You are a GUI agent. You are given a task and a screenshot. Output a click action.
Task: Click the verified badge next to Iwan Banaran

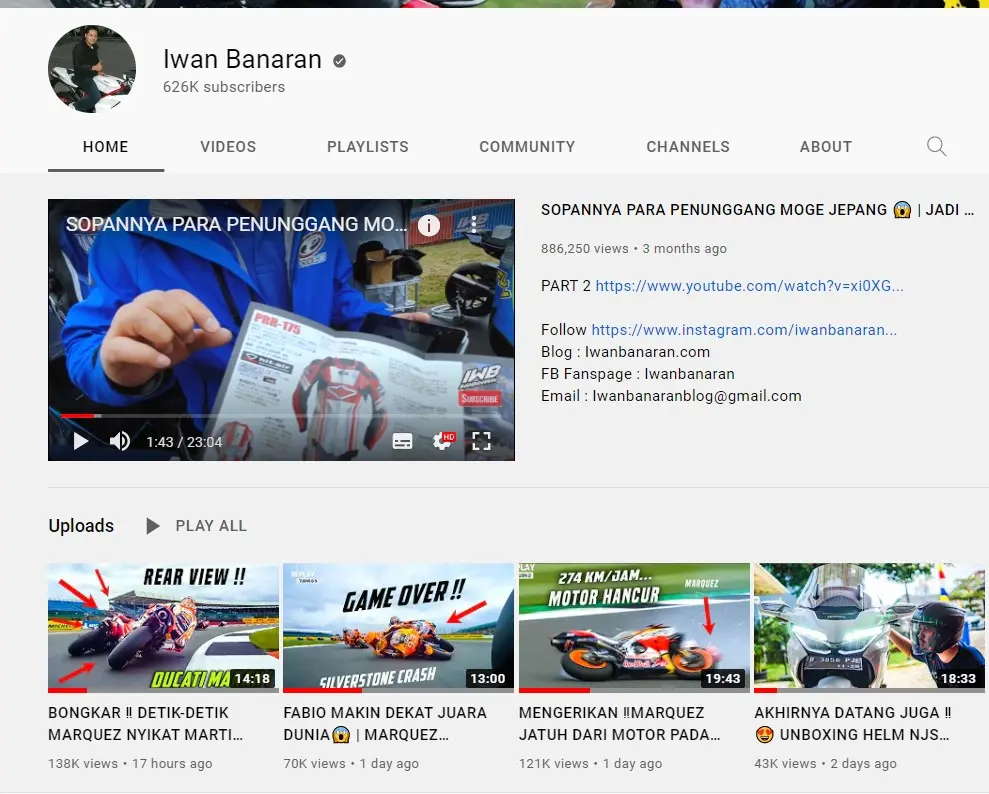tap(339, 61)
